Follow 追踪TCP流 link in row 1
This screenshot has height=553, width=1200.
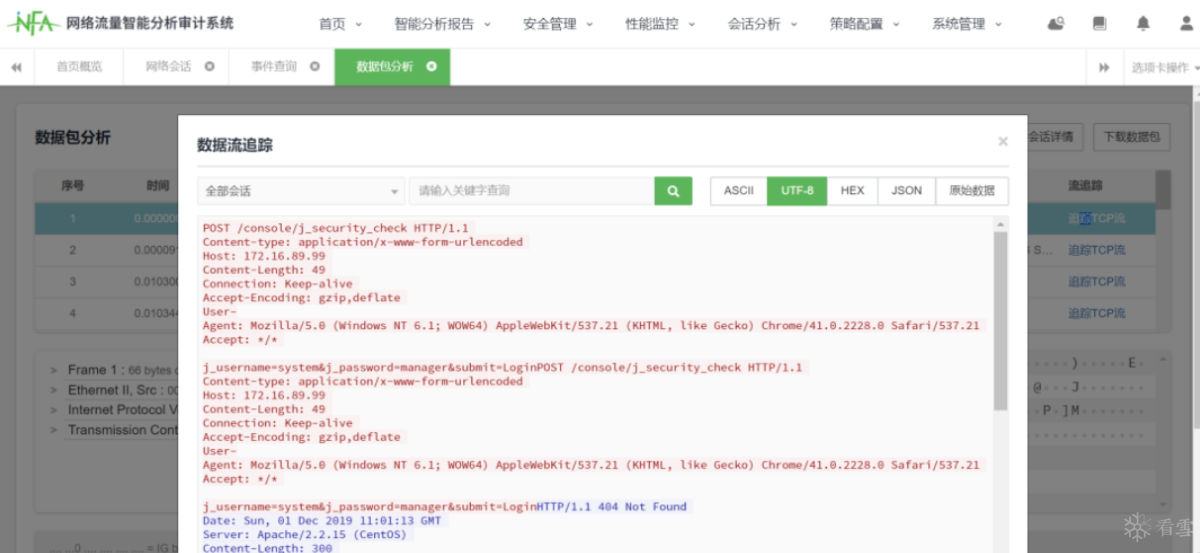pos(1096,219)
